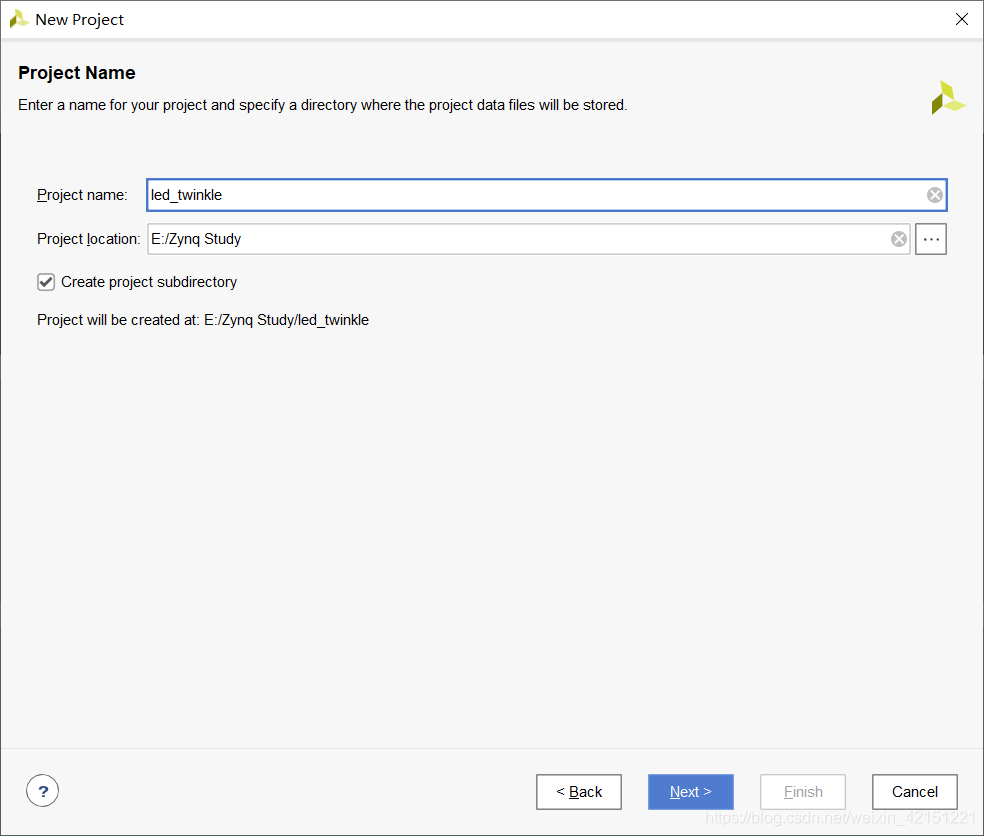Cancel the New Project wizard

coord(914,792)
